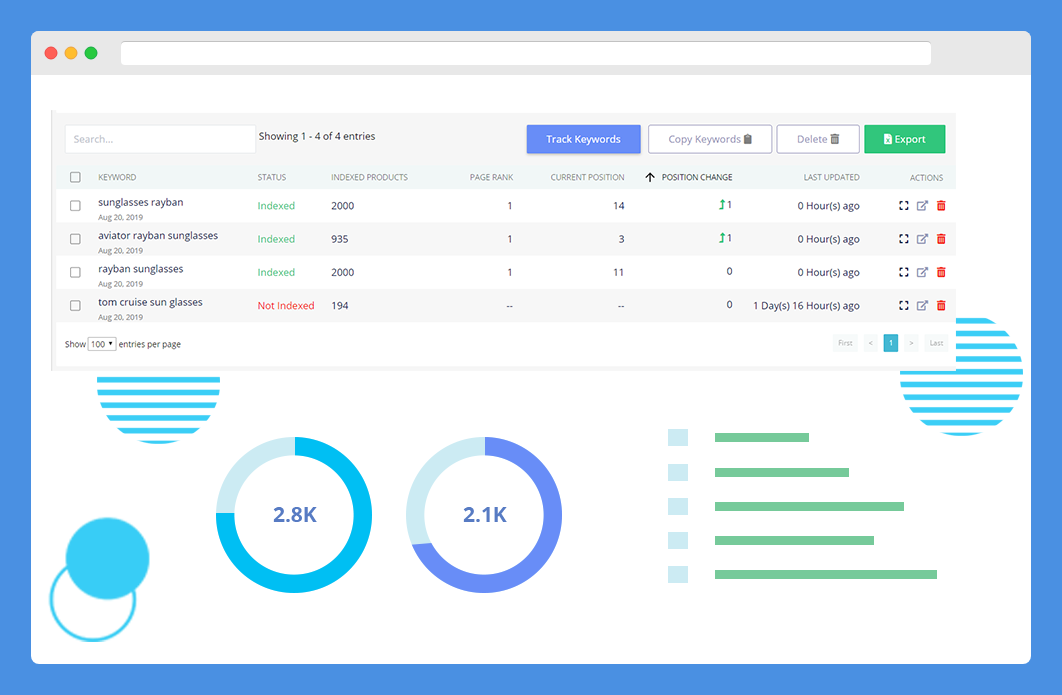Sort by Last Updated column header
The height and width of the screenshot is (695, 1062).
pyautogui.click(x=832, y=177)
